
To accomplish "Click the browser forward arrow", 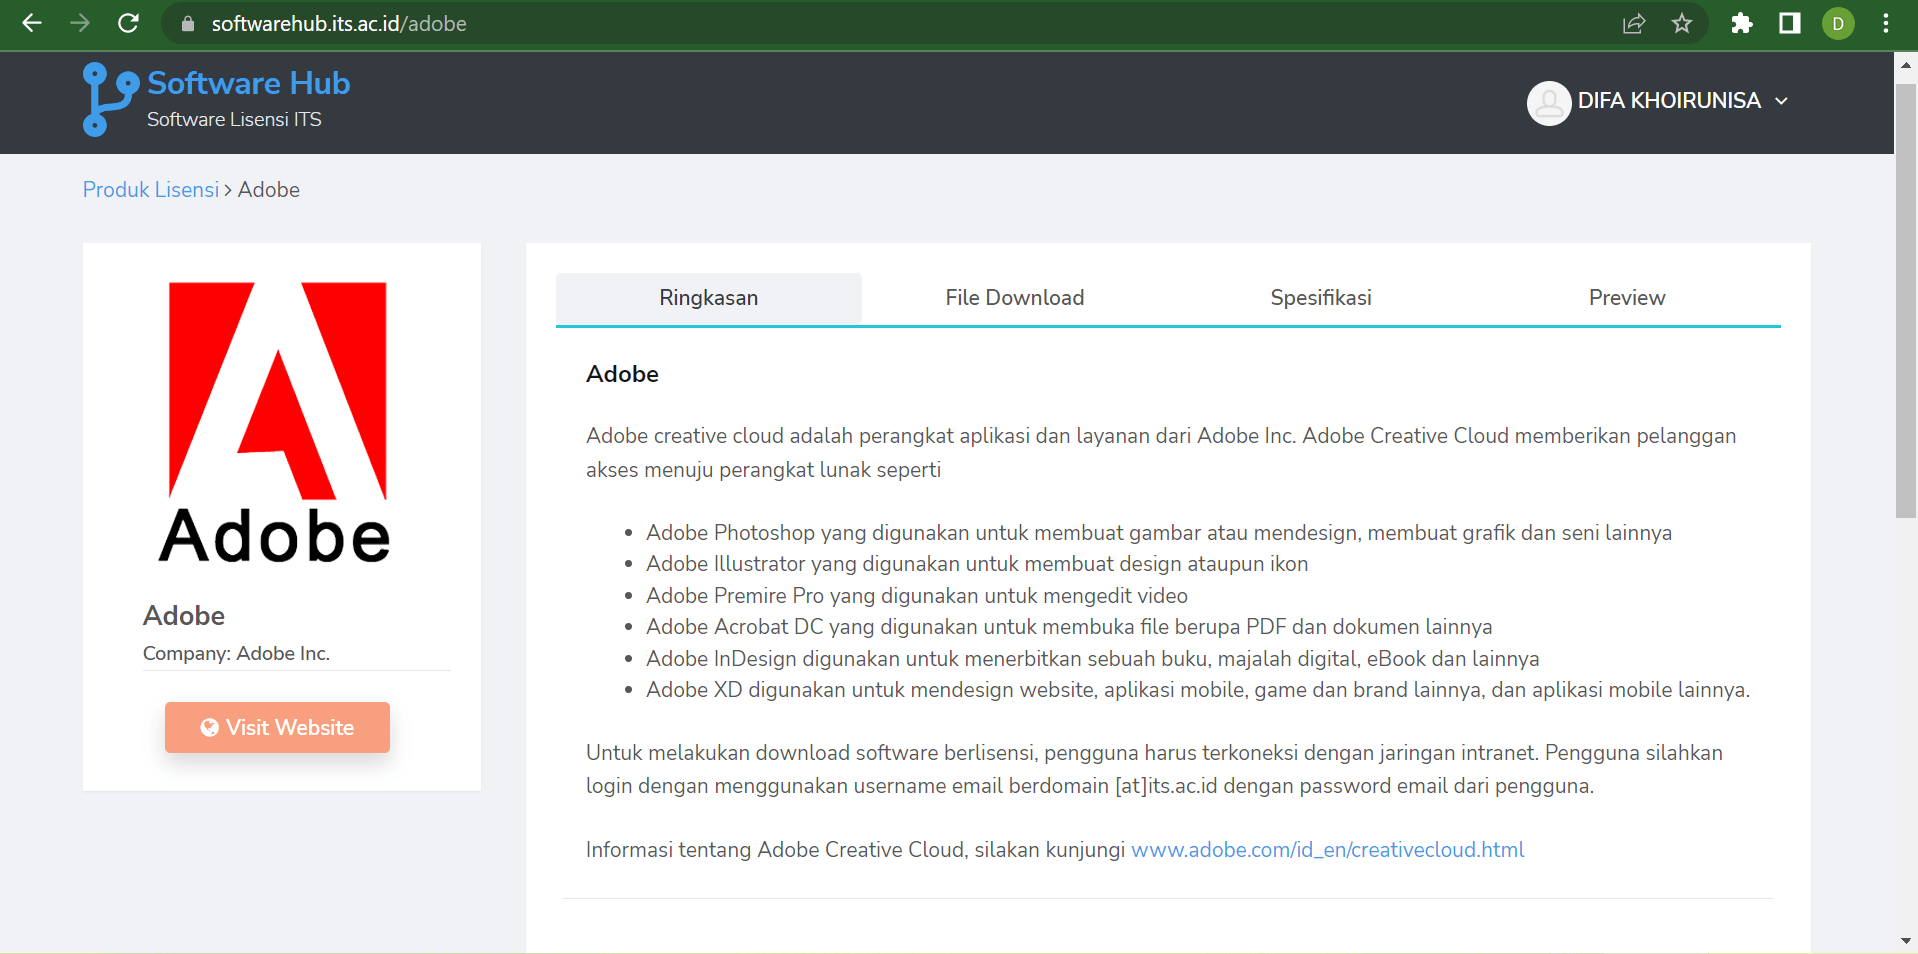I will tap(80, 23).
